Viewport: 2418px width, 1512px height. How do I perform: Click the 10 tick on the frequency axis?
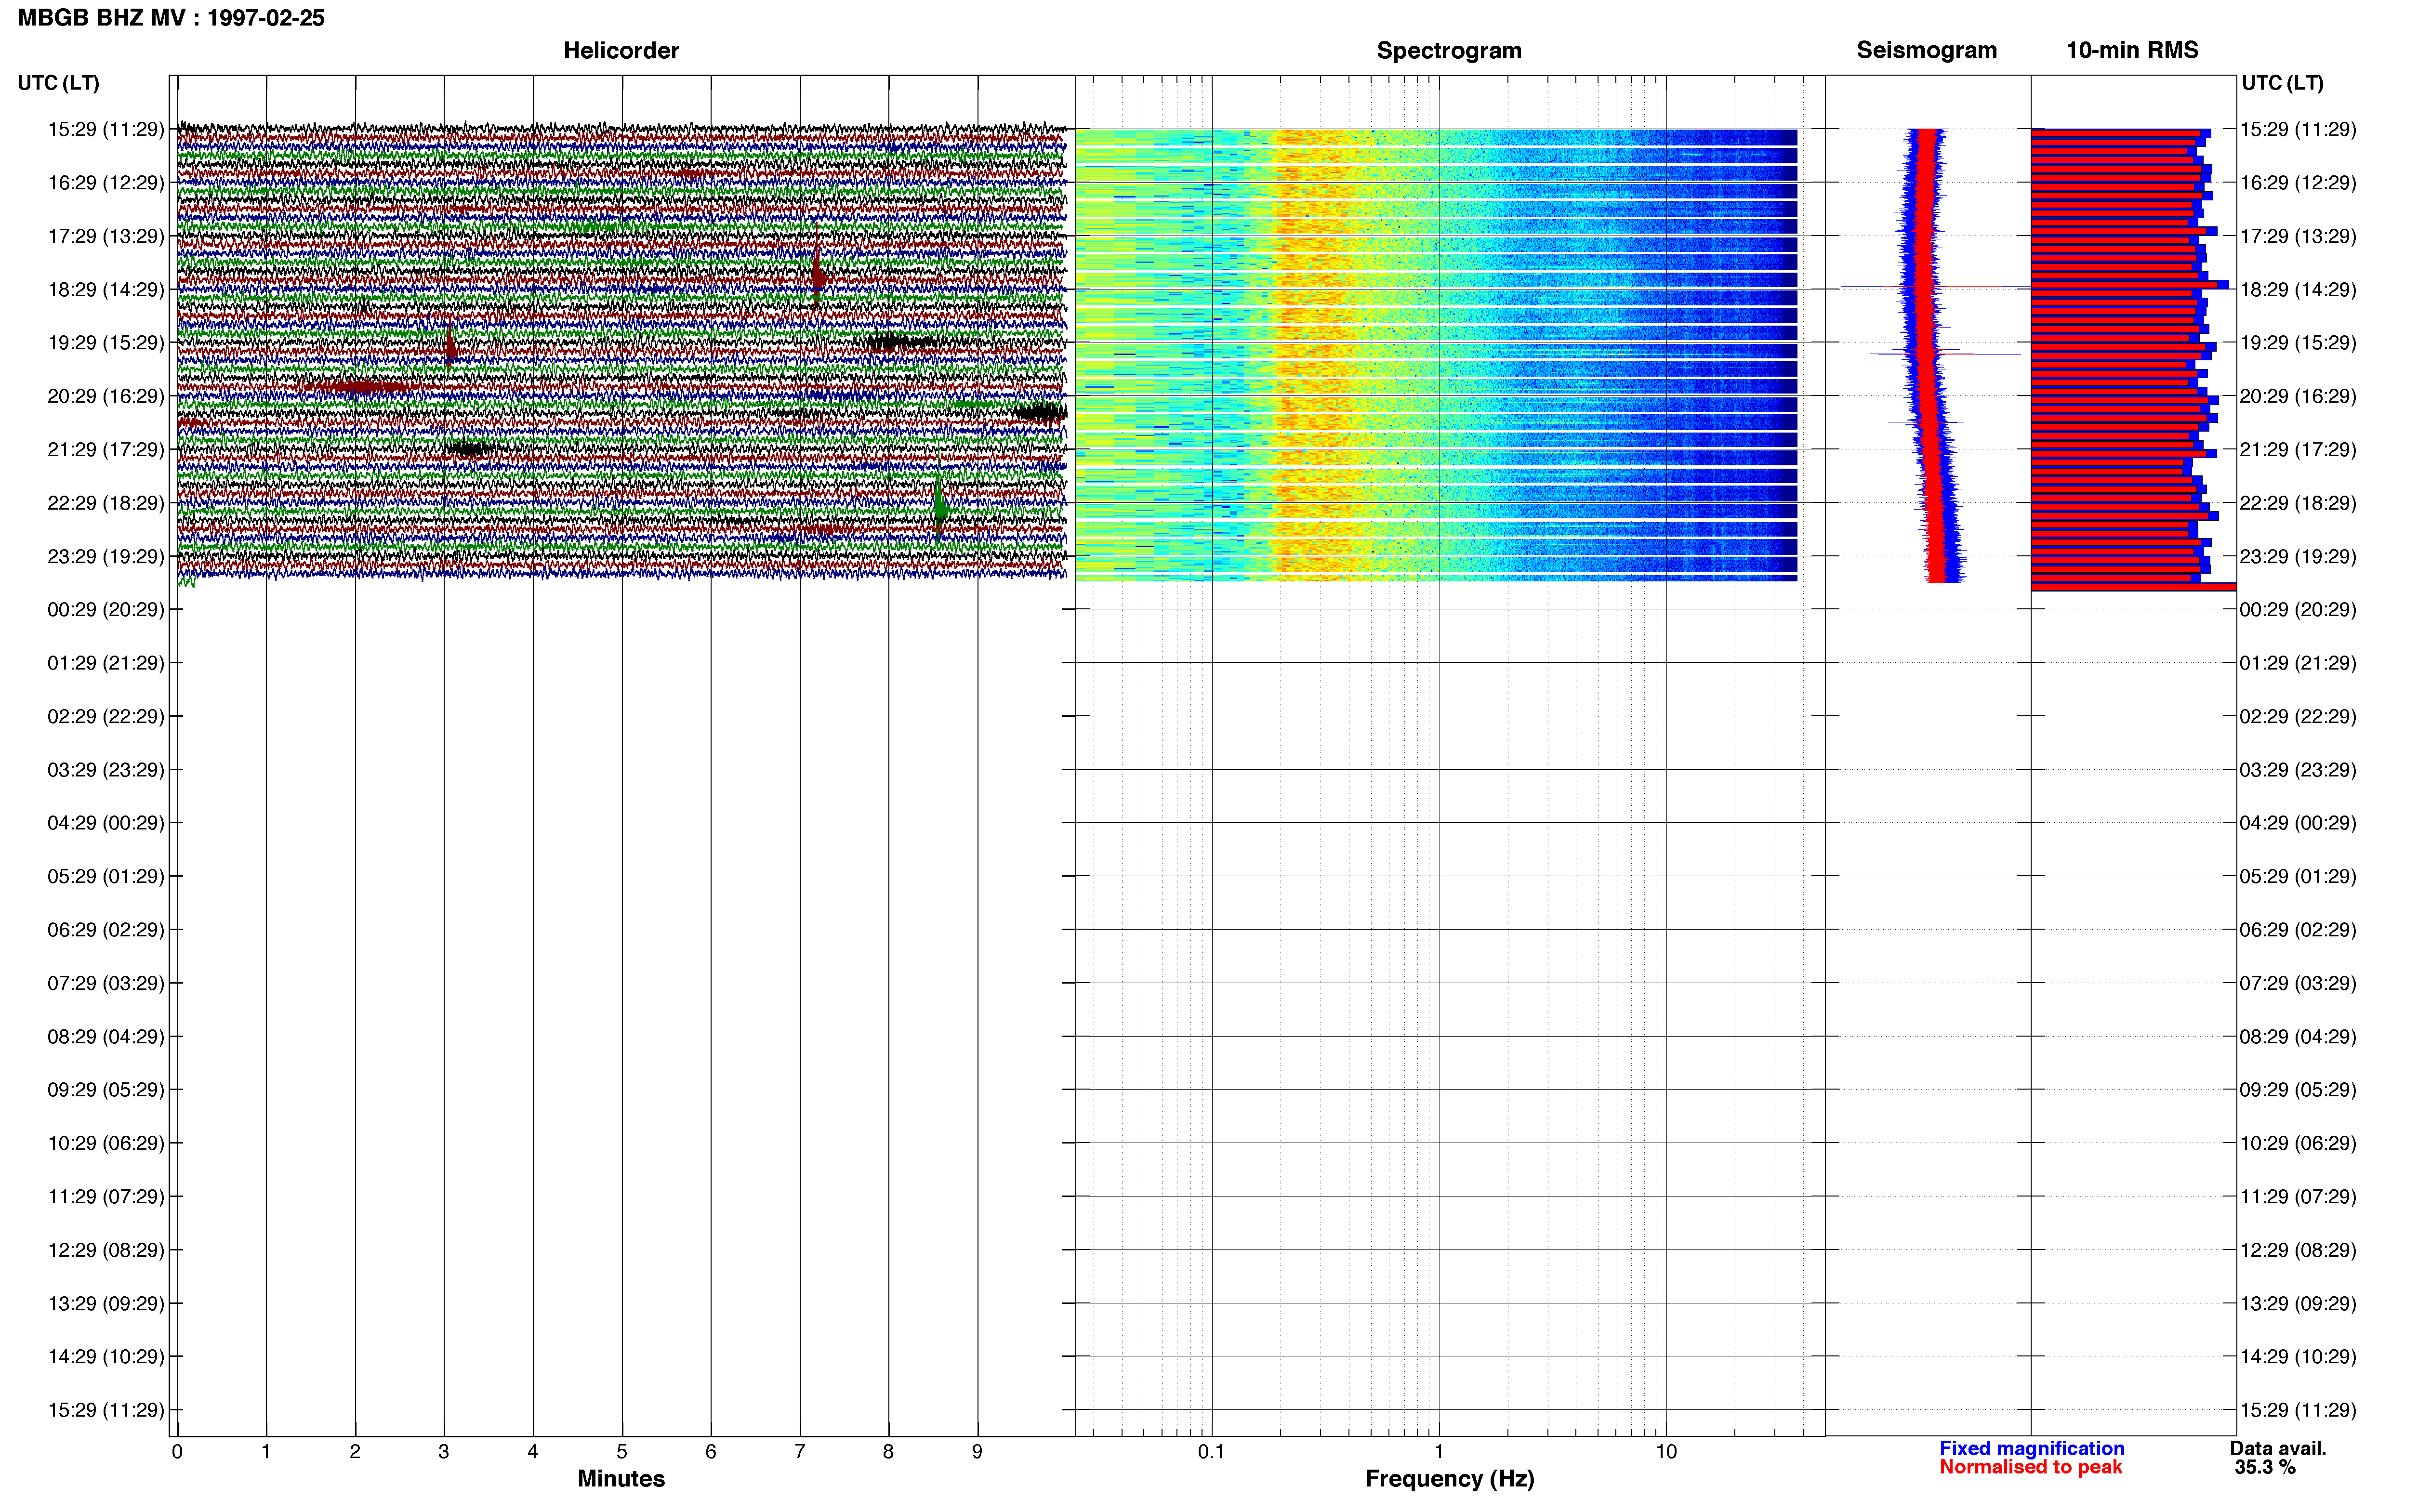click(x=1666, y=1452)
